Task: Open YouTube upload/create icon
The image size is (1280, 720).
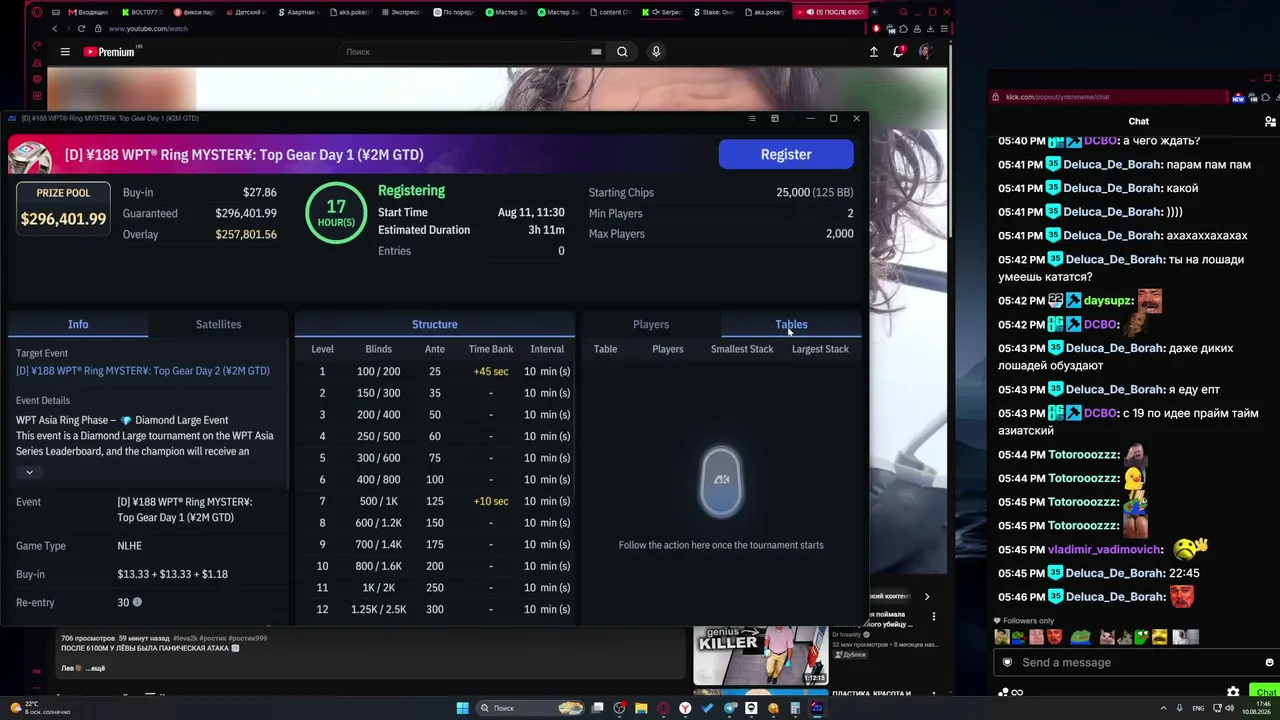Action: (874, 52)
